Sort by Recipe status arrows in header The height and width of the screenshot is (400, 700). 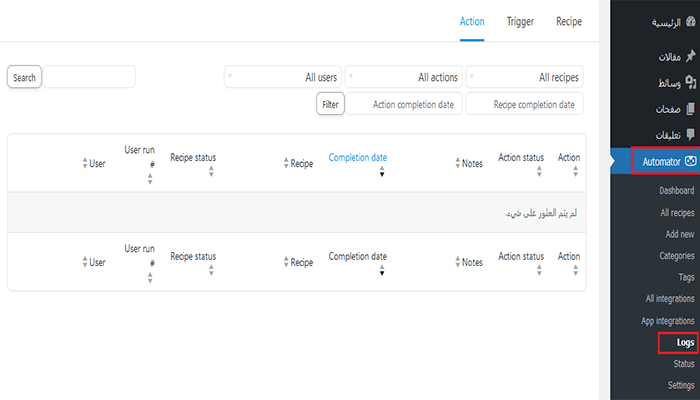211,171
